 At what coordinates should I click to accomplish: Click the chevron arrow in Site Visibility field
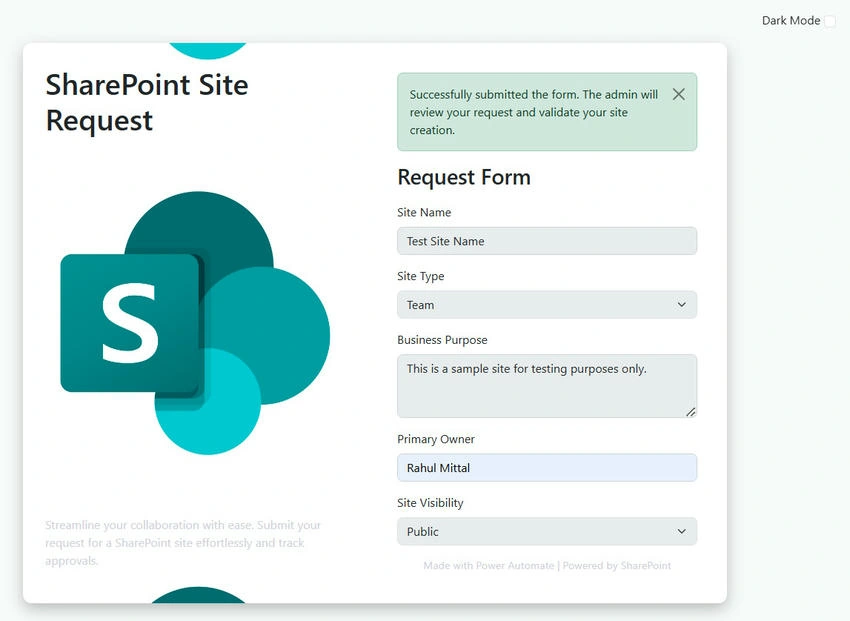tap(681, 532)
